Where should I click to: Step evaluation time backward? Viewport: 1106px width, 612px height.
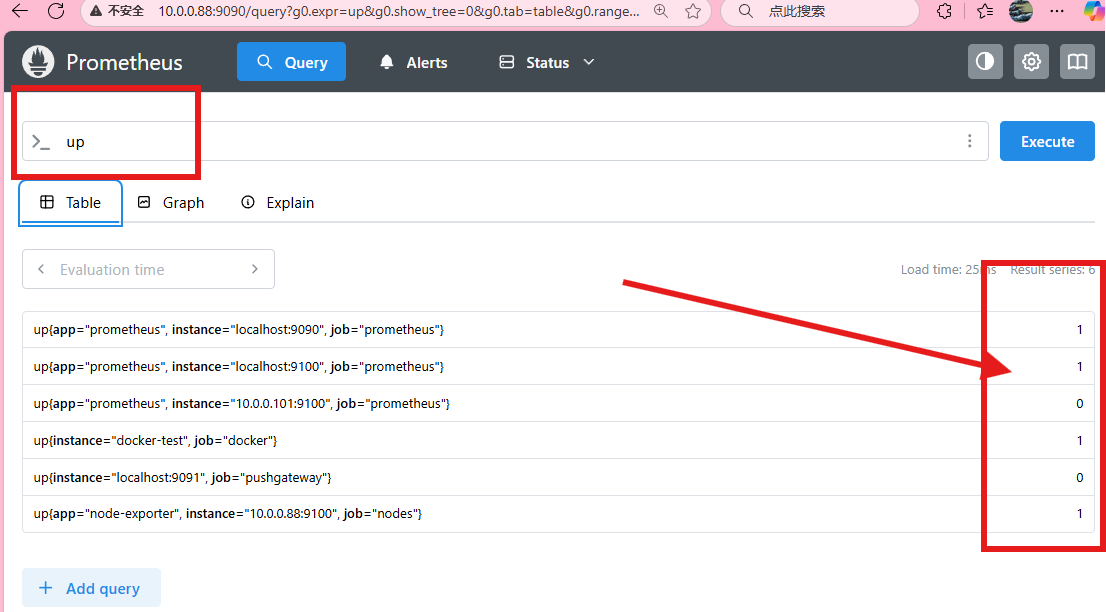click(42, 269)
